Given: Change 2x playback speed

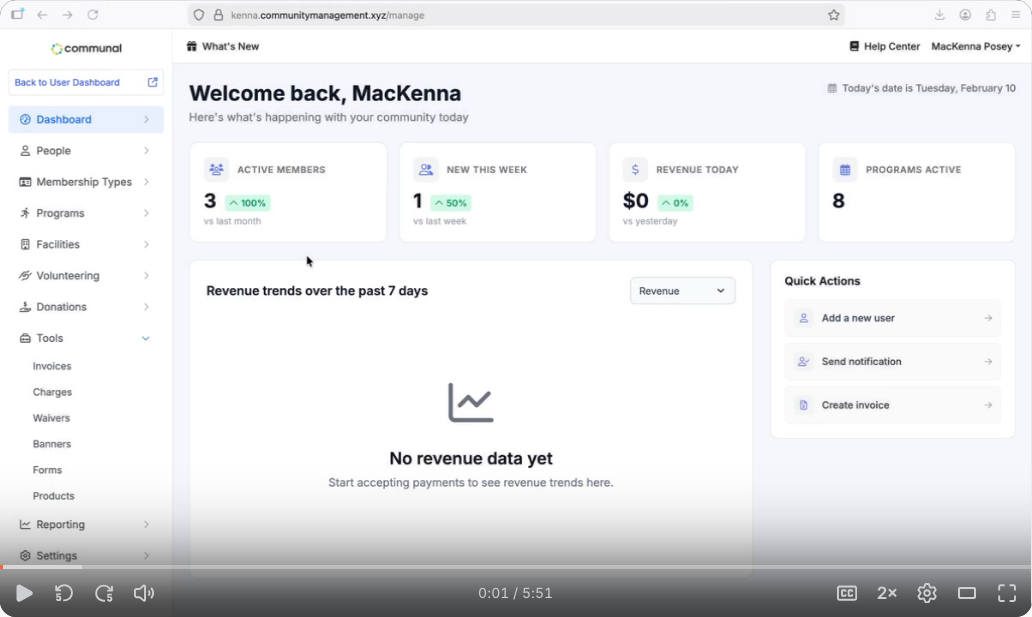Looking at the screenshot, I should click(x=887, y=593).
